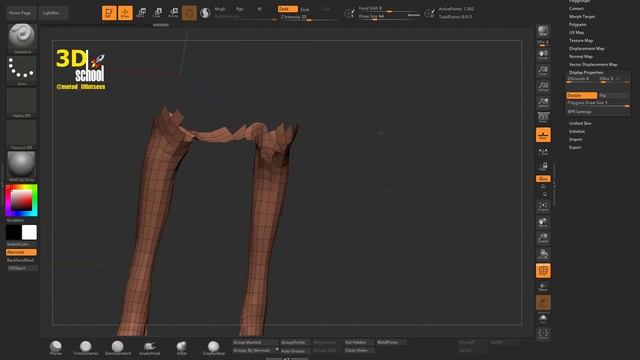
Task: Click the Frame icon
Action: pos(543,206)
